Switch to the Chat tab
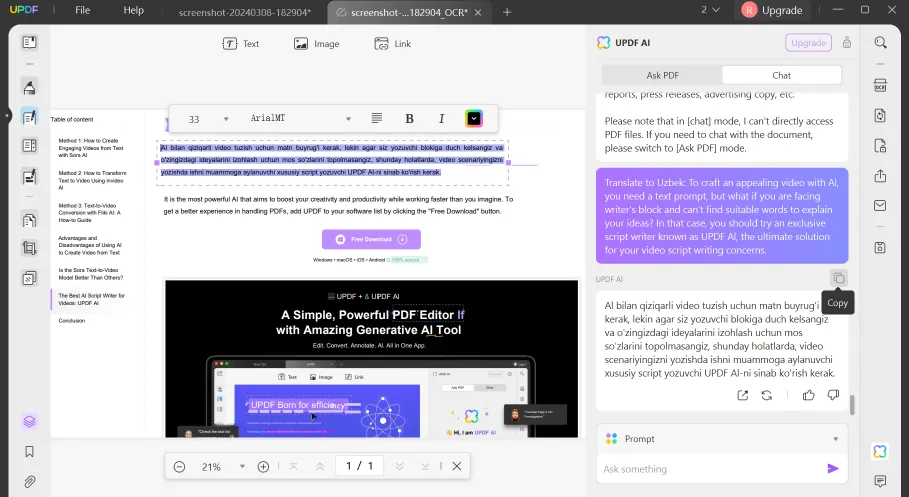Image resolution: width=909 pixels, height=497 pixels. point(781,75)
